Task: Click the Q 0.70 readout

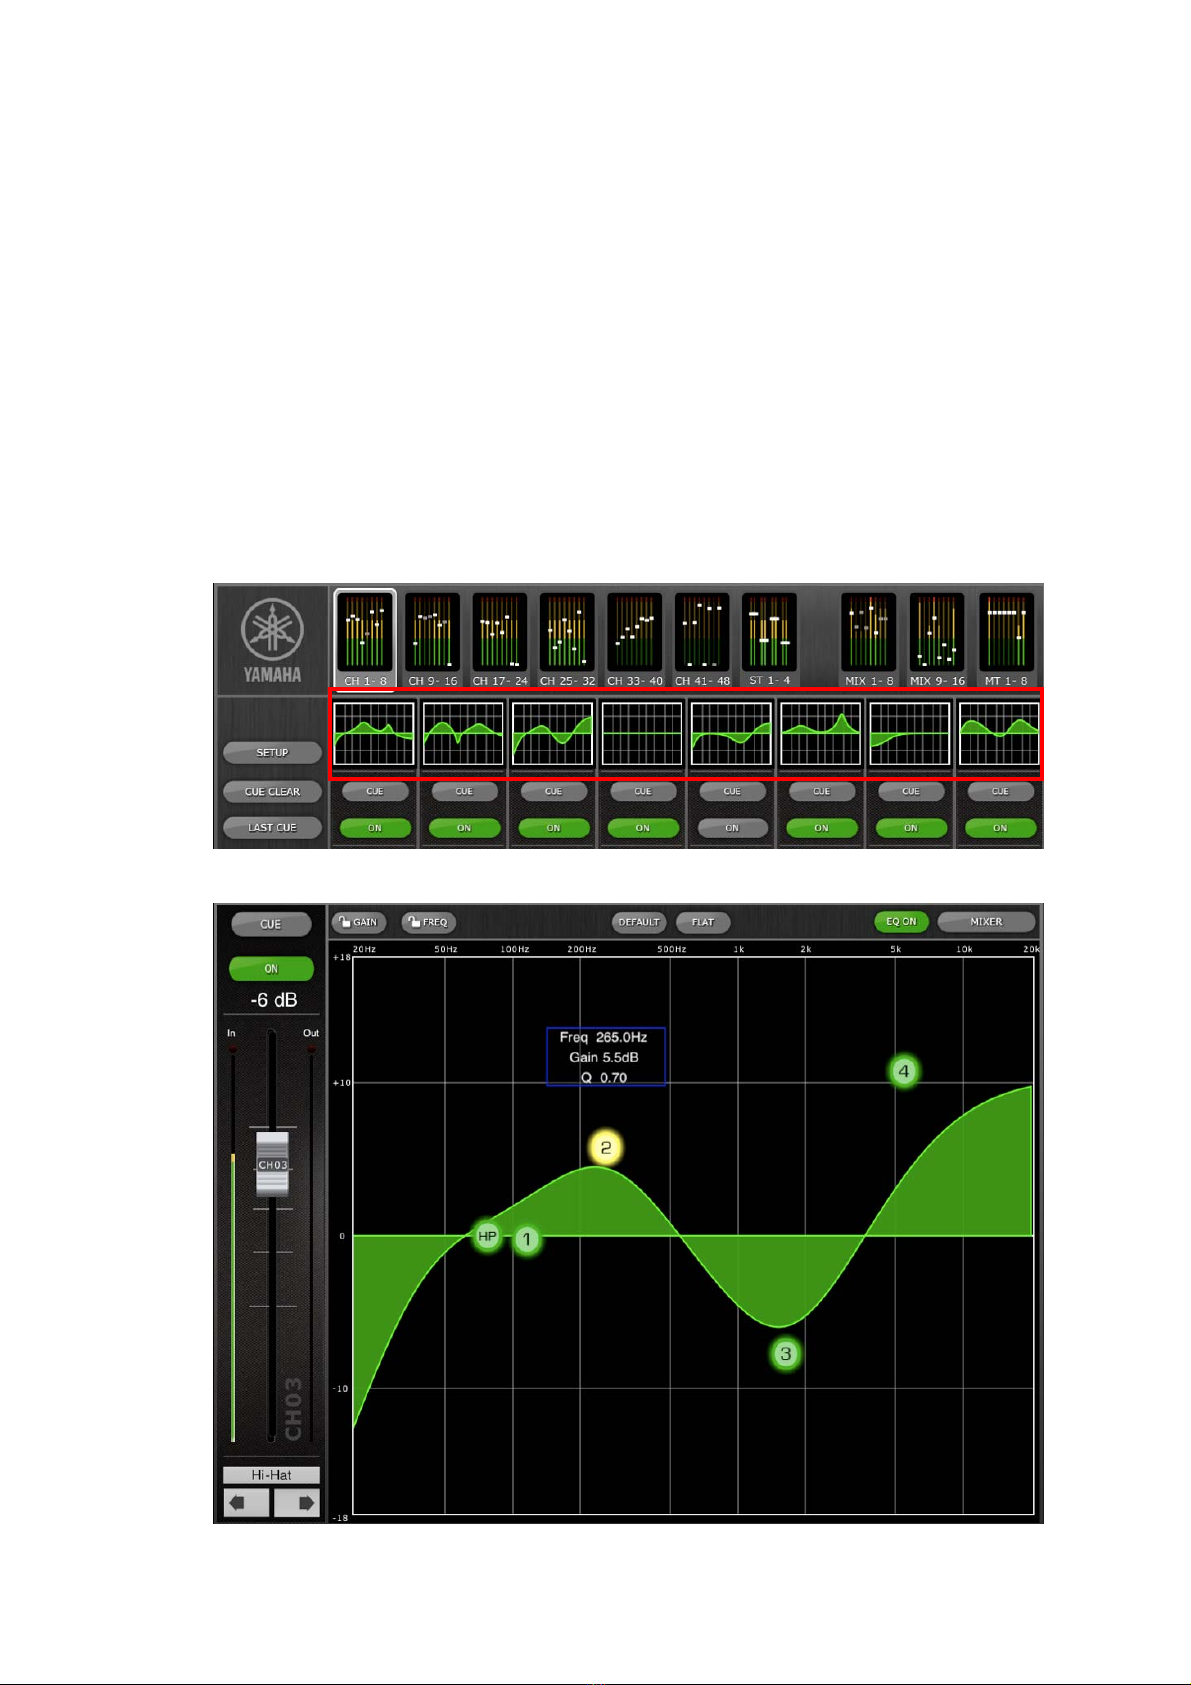Action: point(604,1078)
